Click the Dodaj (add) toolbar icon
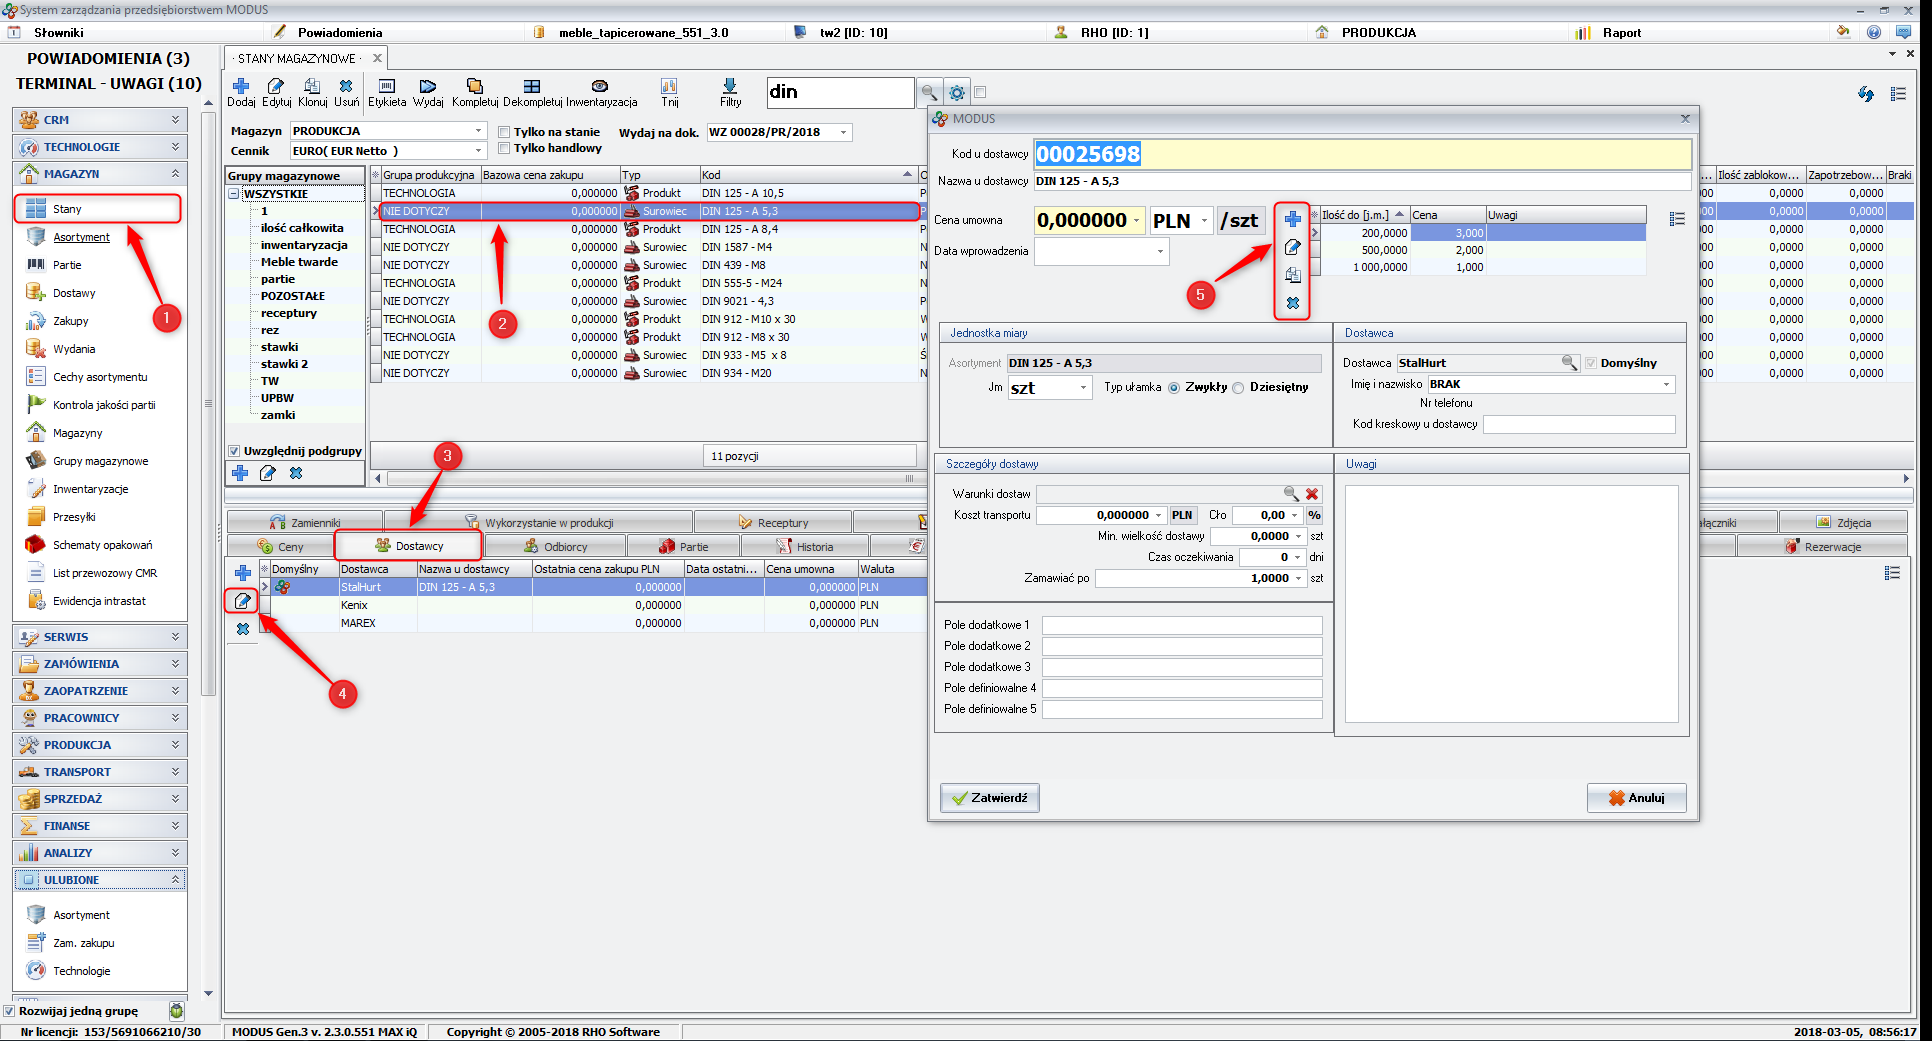 pos(241,87)
